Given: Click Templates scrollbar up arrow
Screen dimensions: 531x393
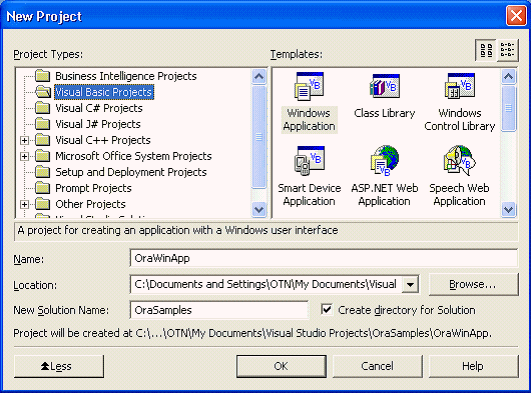Looking at the screenshot, I should tap(508, 77).
